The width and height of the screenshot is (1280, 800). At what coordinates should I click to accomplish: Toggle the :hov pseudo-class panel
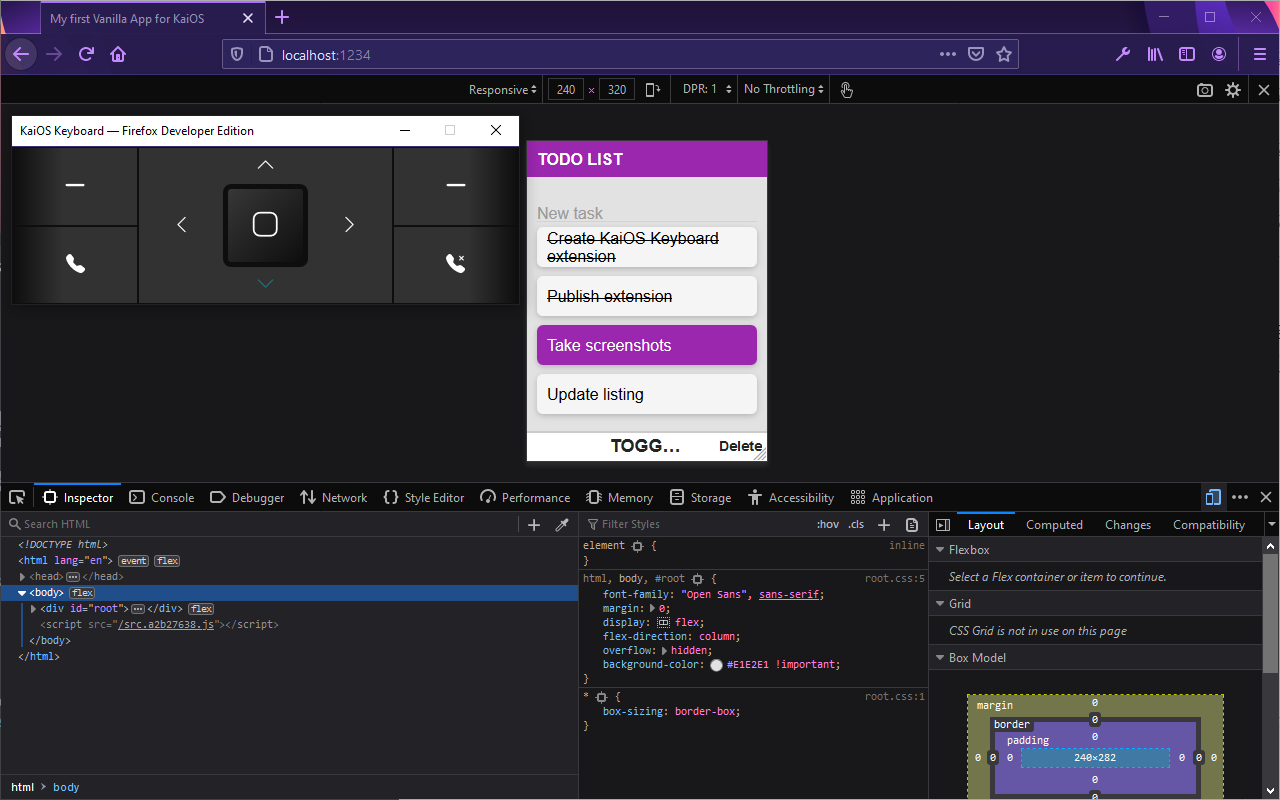pos(828,524)
